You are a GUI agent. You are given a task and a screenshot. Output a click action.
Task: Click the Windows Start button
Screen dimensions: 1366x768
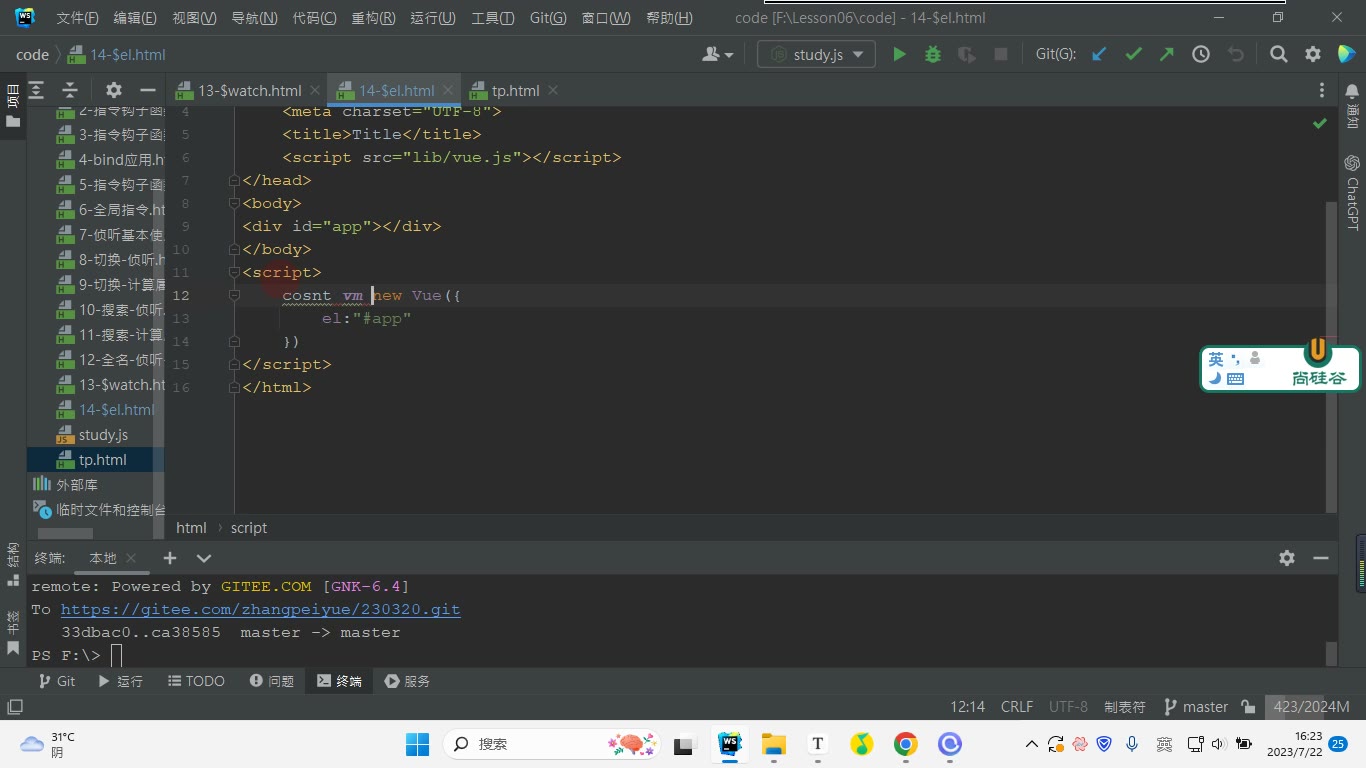click(x=417, y=744)
